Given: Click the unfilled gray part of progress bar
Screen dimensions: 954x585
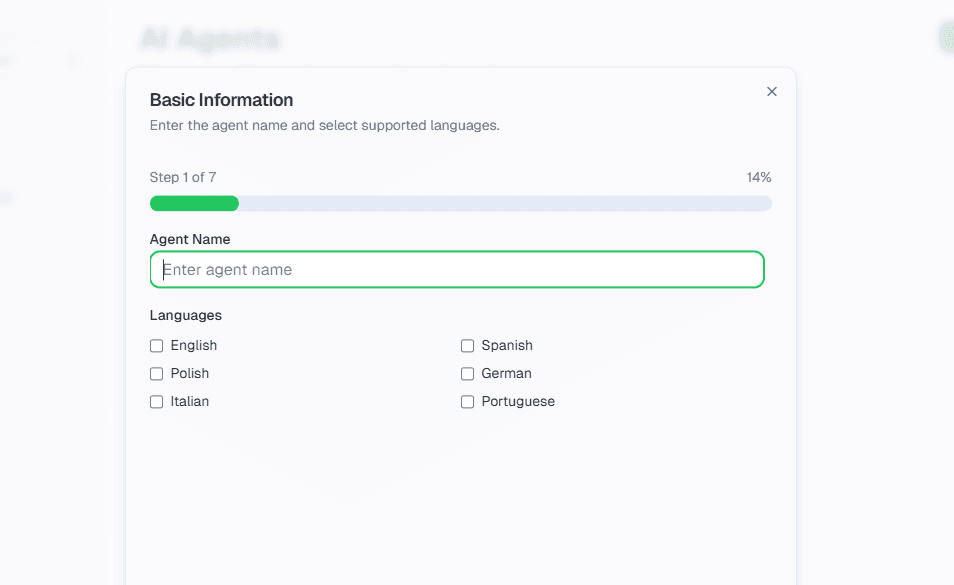Looking at the screenshot, I should (x=505, y=204).
